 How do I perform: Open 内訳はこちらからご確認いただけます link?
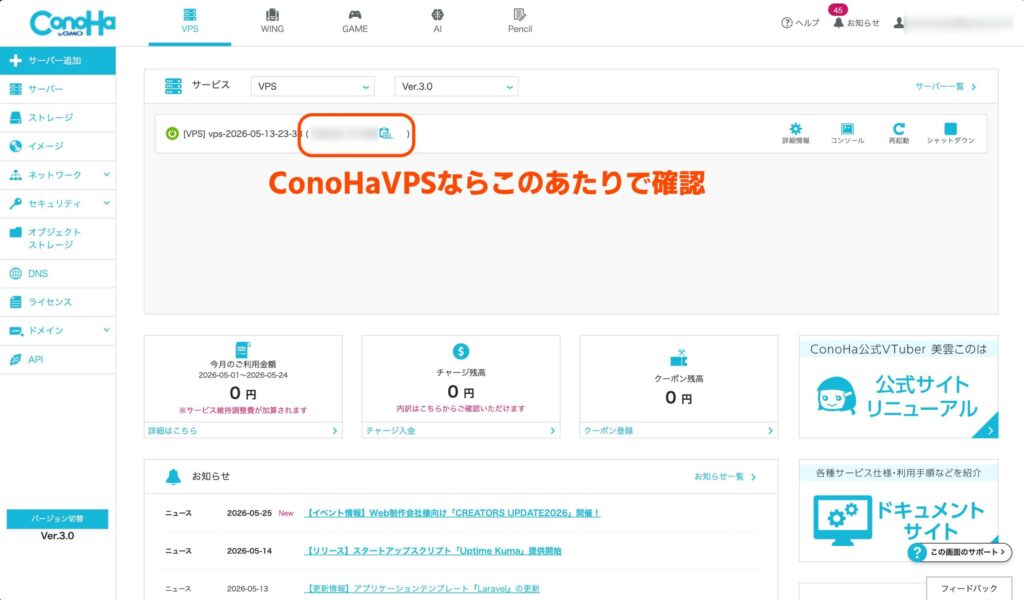click(460, 408)
